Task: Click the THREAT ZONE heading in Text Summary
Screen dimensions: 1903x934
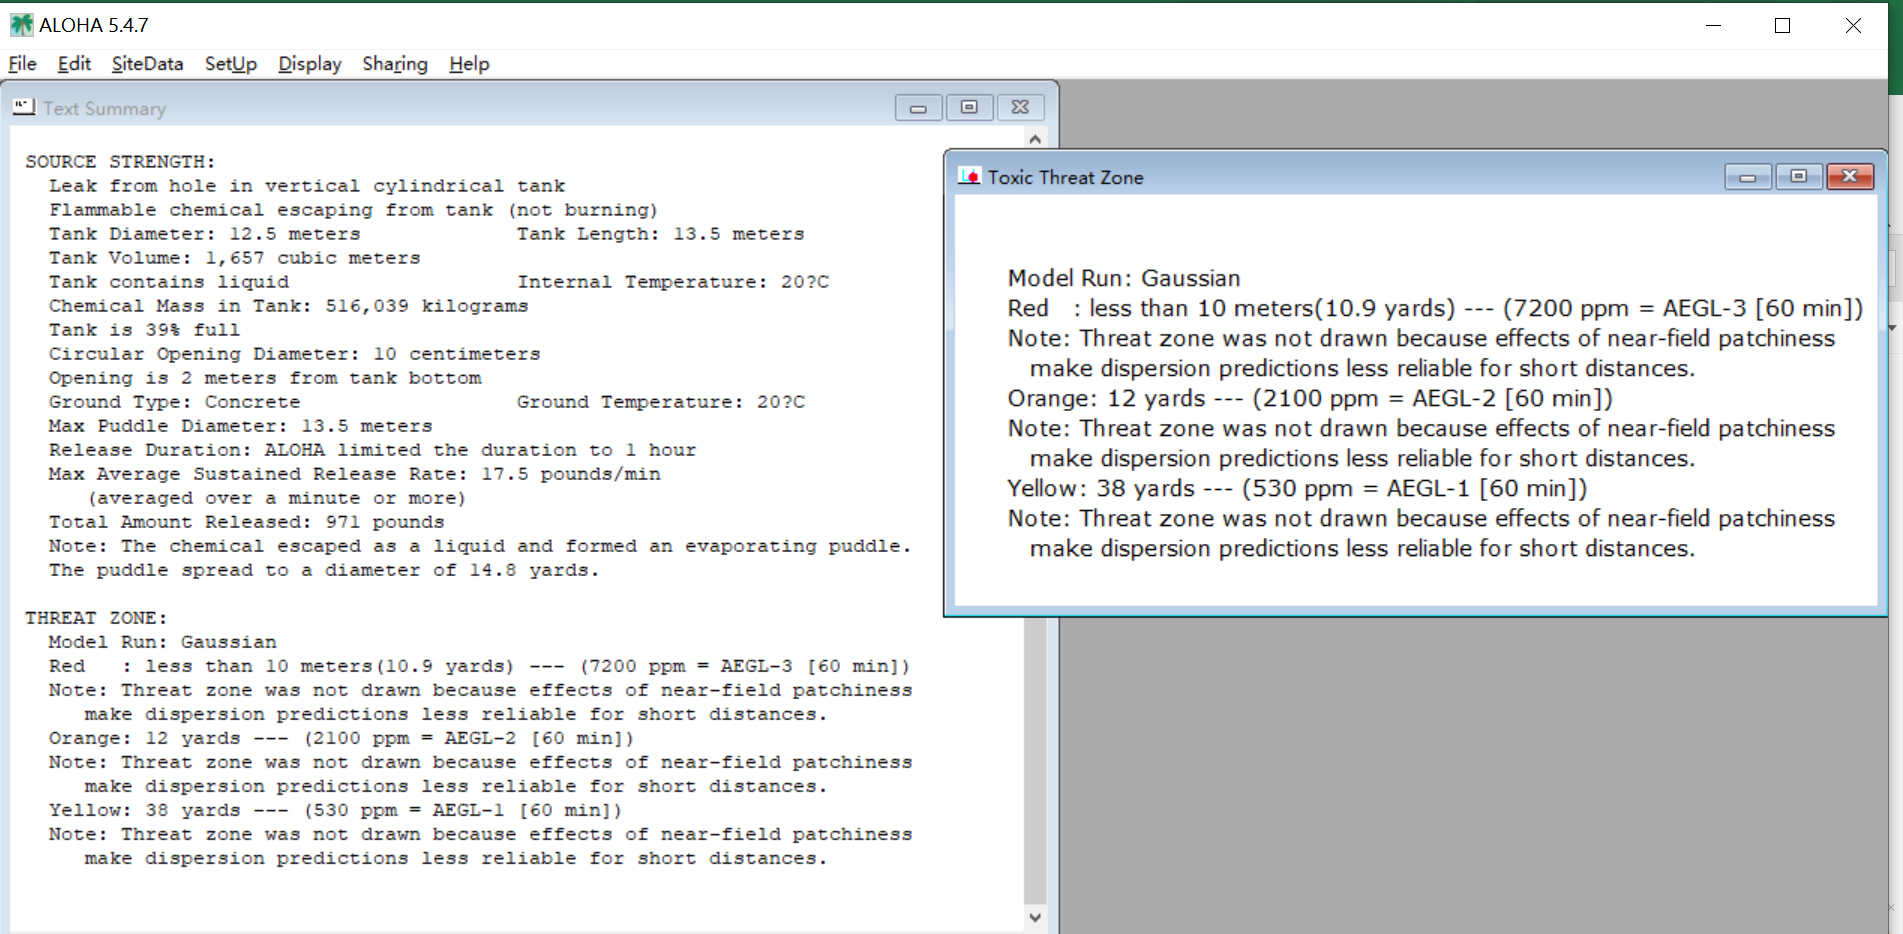Action: pos(96,618)
